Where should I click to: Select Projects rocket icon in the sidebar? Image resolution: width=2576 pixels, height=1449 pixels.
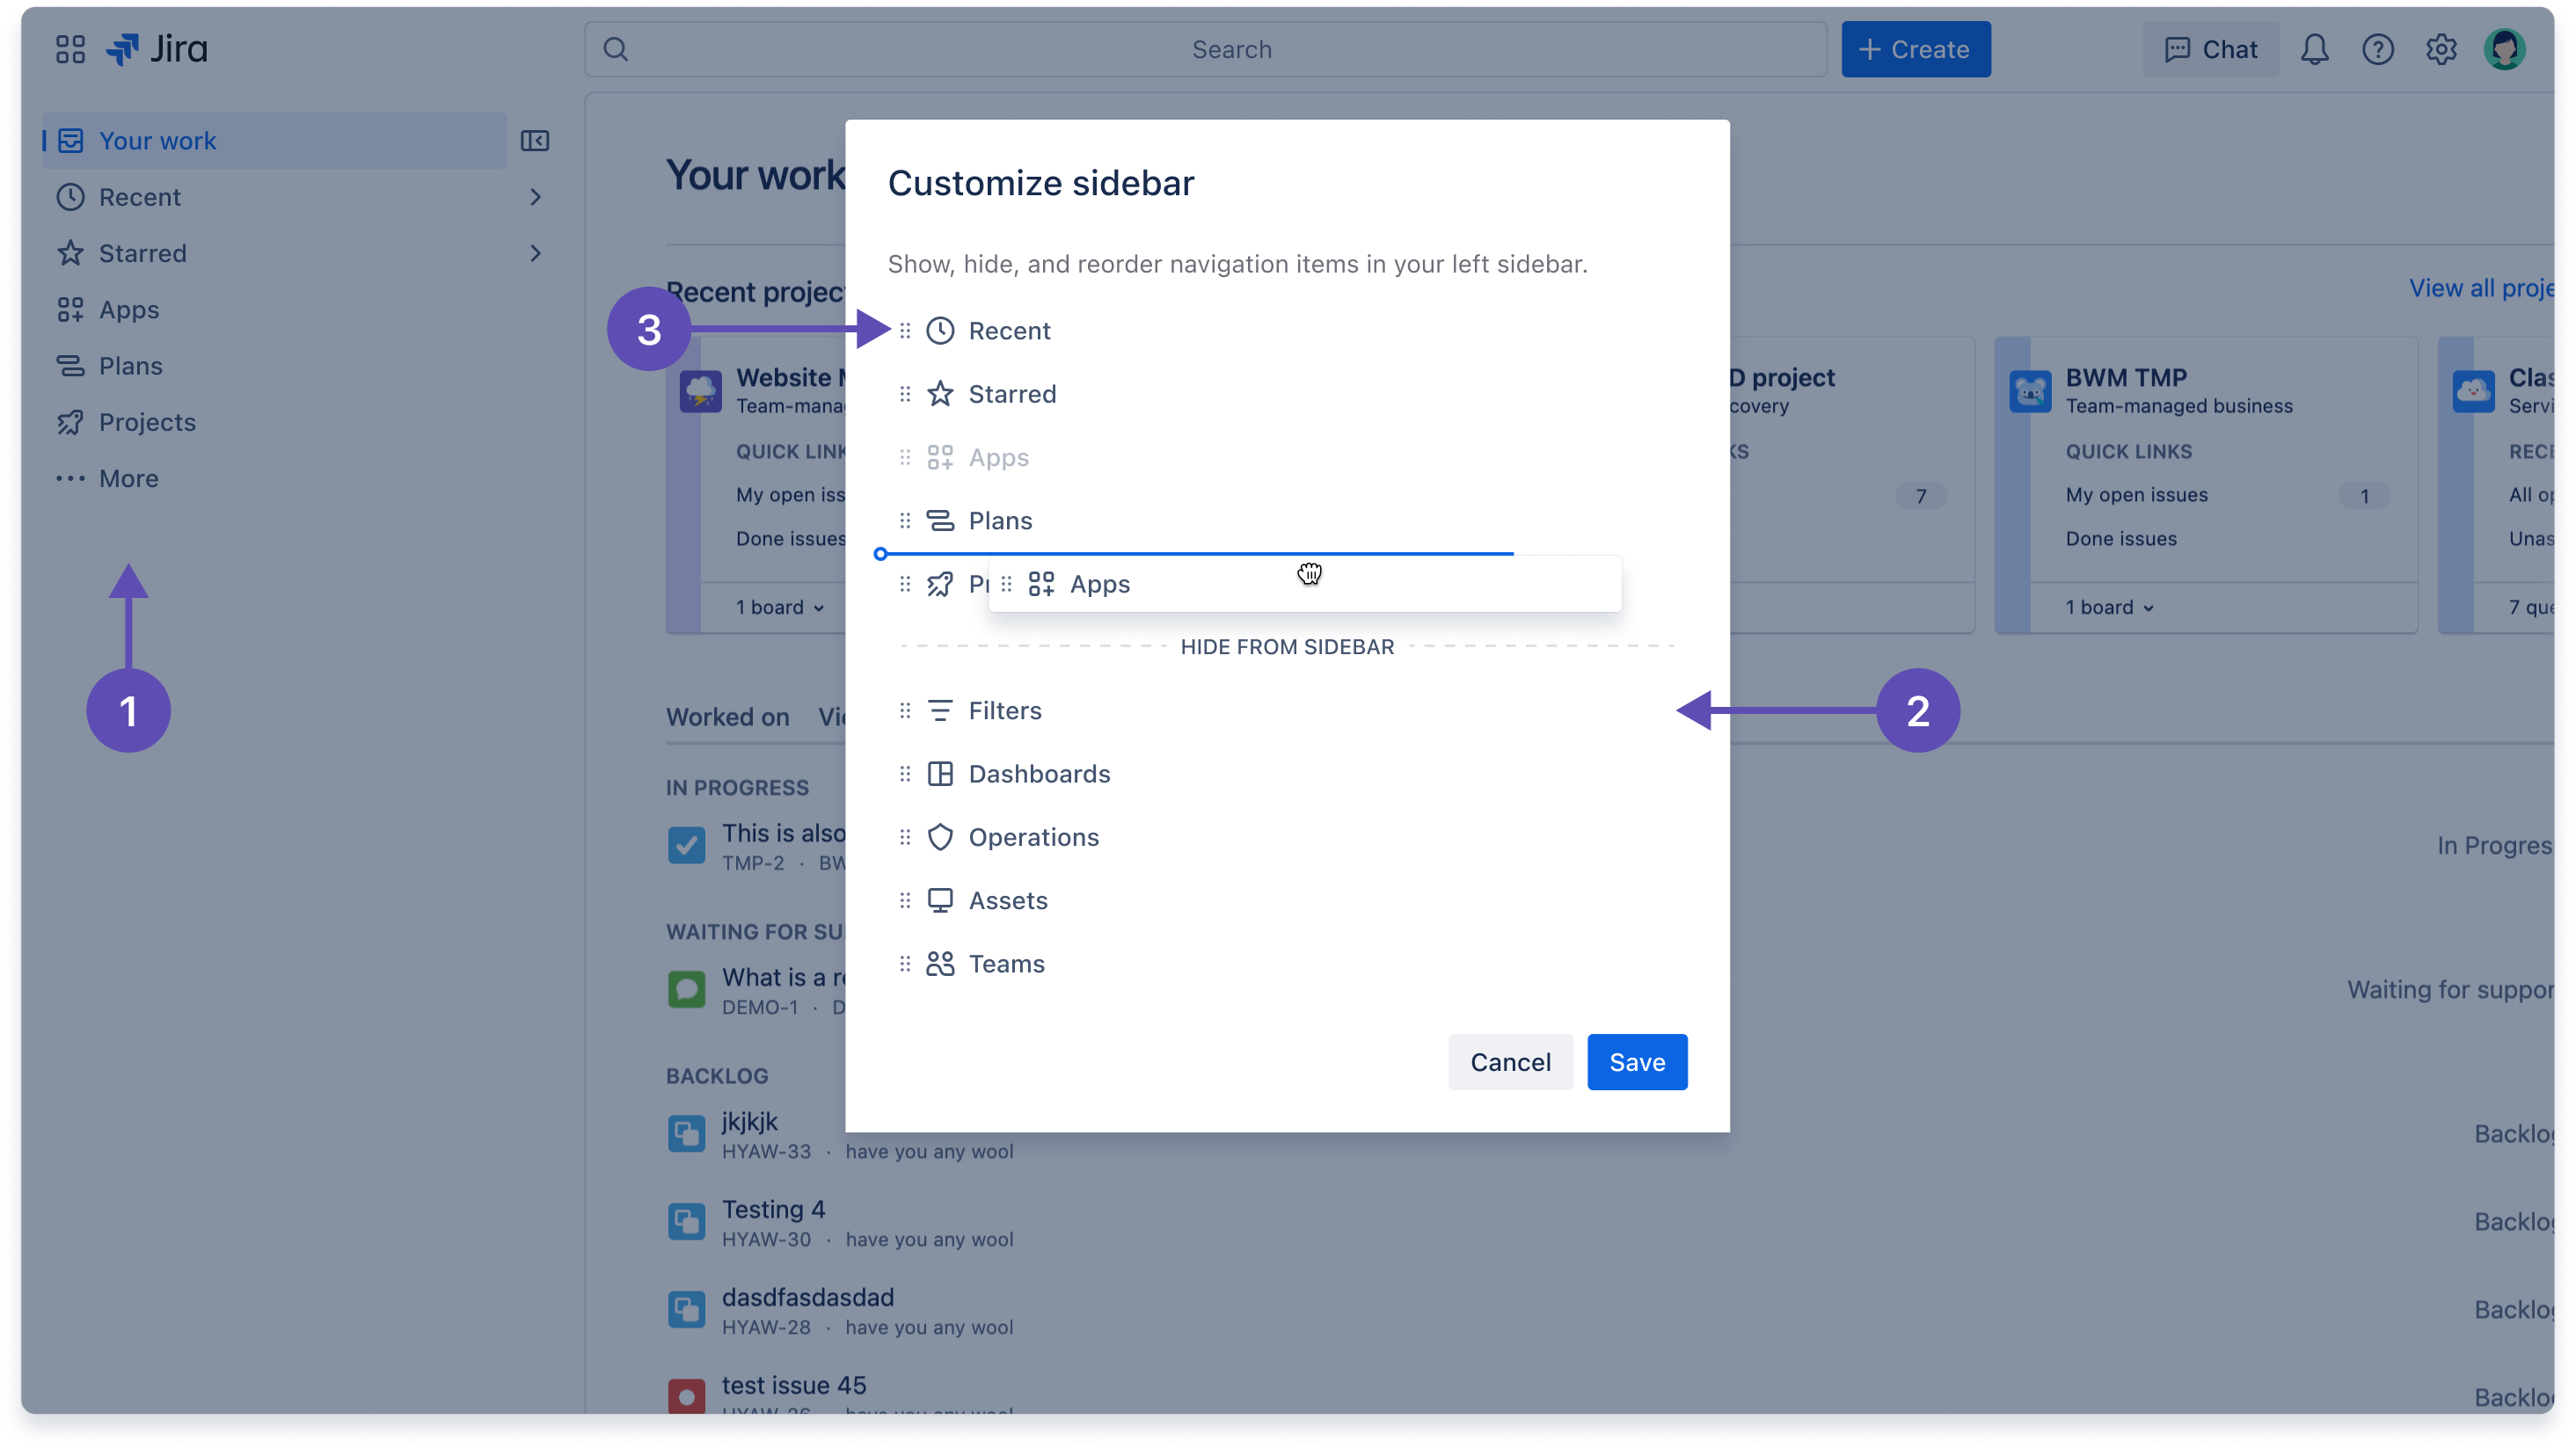[x=70, y=421]
